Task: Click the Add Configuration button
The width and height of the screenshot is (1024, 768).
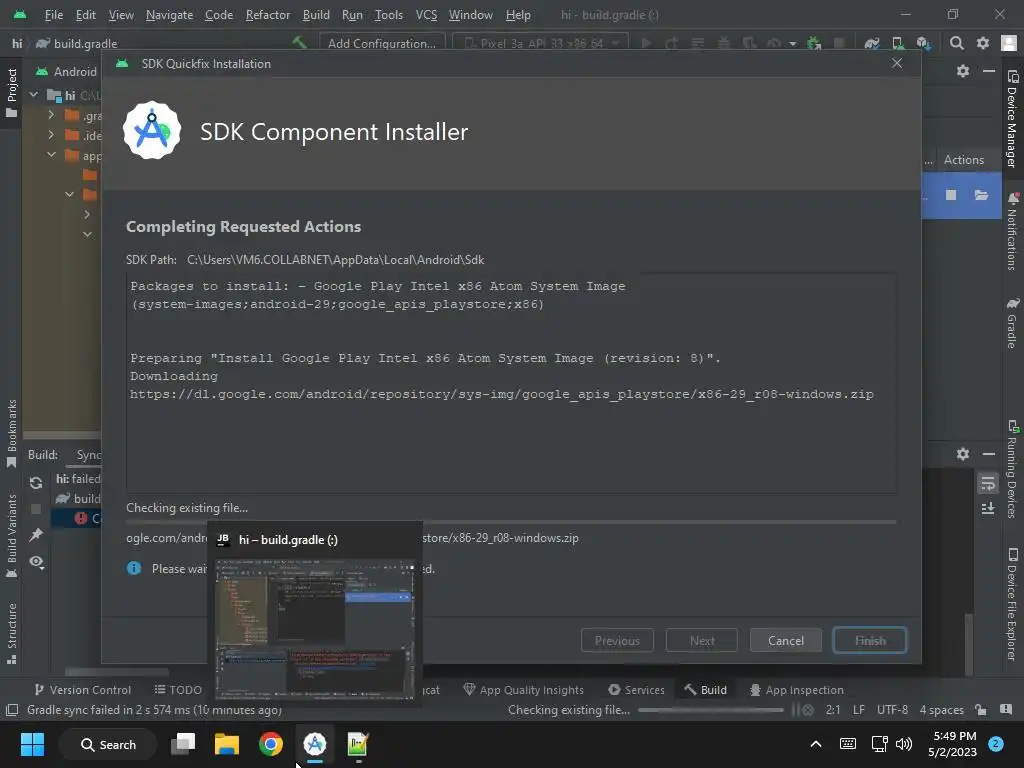Action: pyautogui.click(x=382, y=43)
